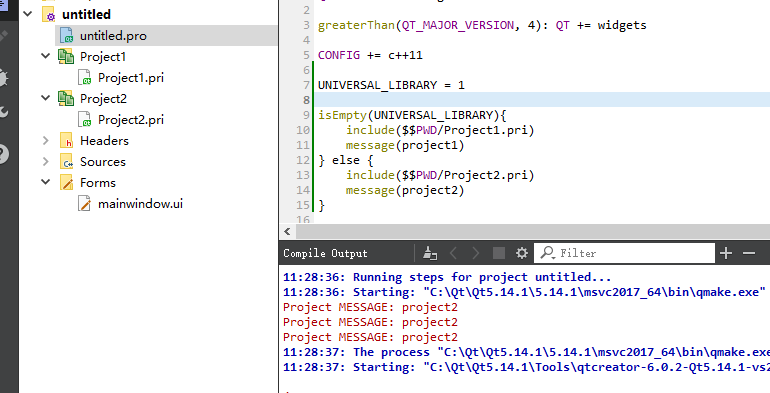Screen dimensions: 770x393
Task: Go to next compile output item
Action: pyautogui.click(x=475, y=253)
